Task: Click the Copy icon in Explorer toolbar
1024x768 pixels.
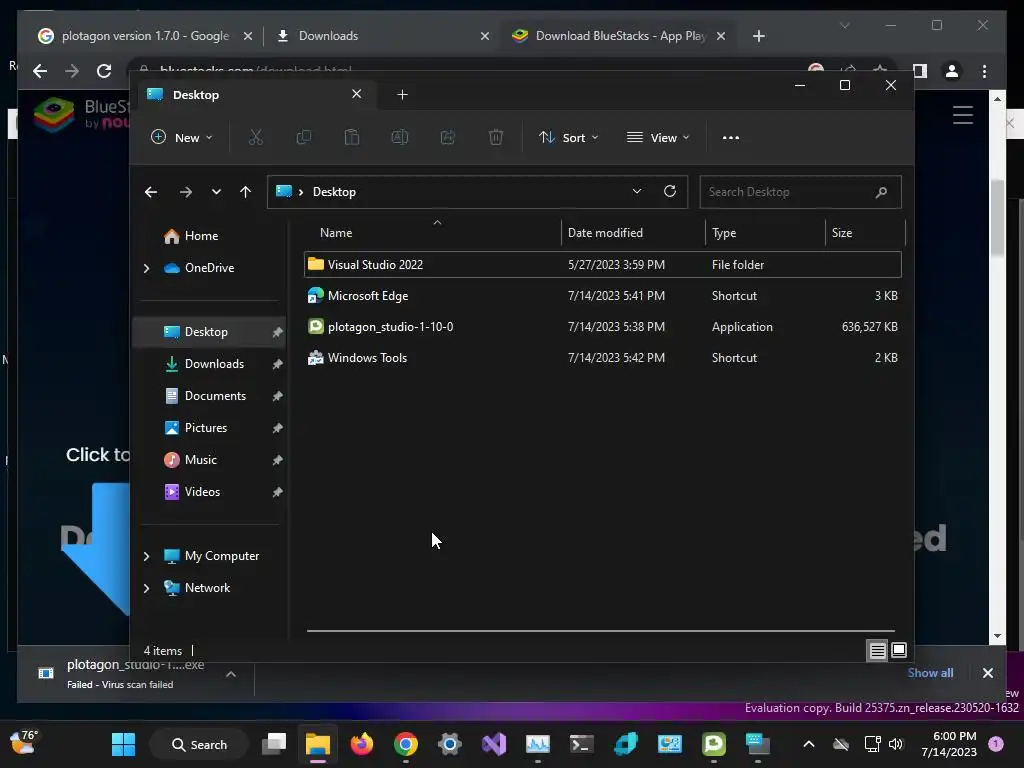Action: tap(304, 137)
